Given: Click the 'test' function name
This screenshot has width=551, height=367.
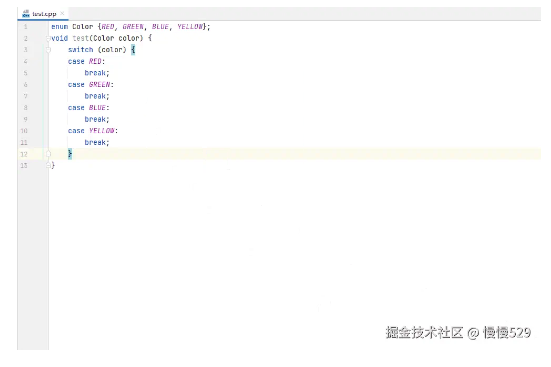Looking at the screenshot, I should [x=81, y=38].
